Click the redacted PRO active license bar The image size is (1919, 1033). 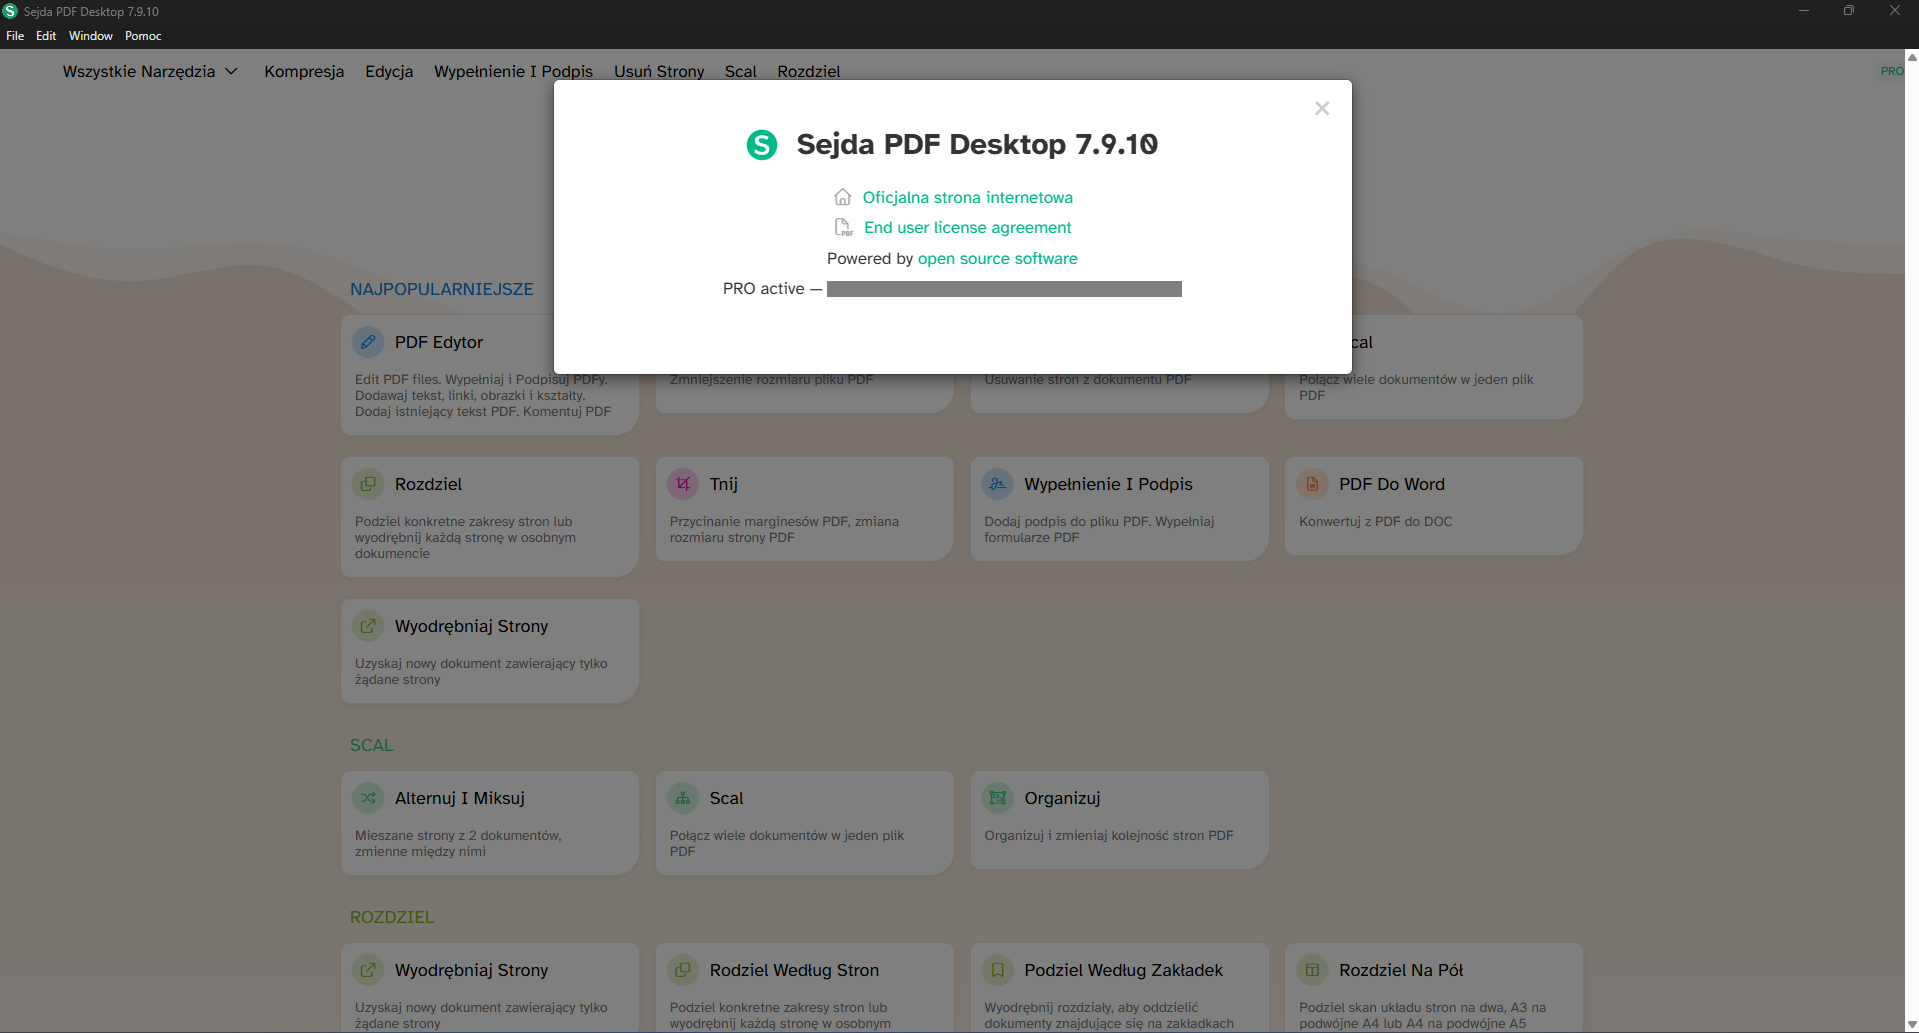click(x=1004, y=289)
